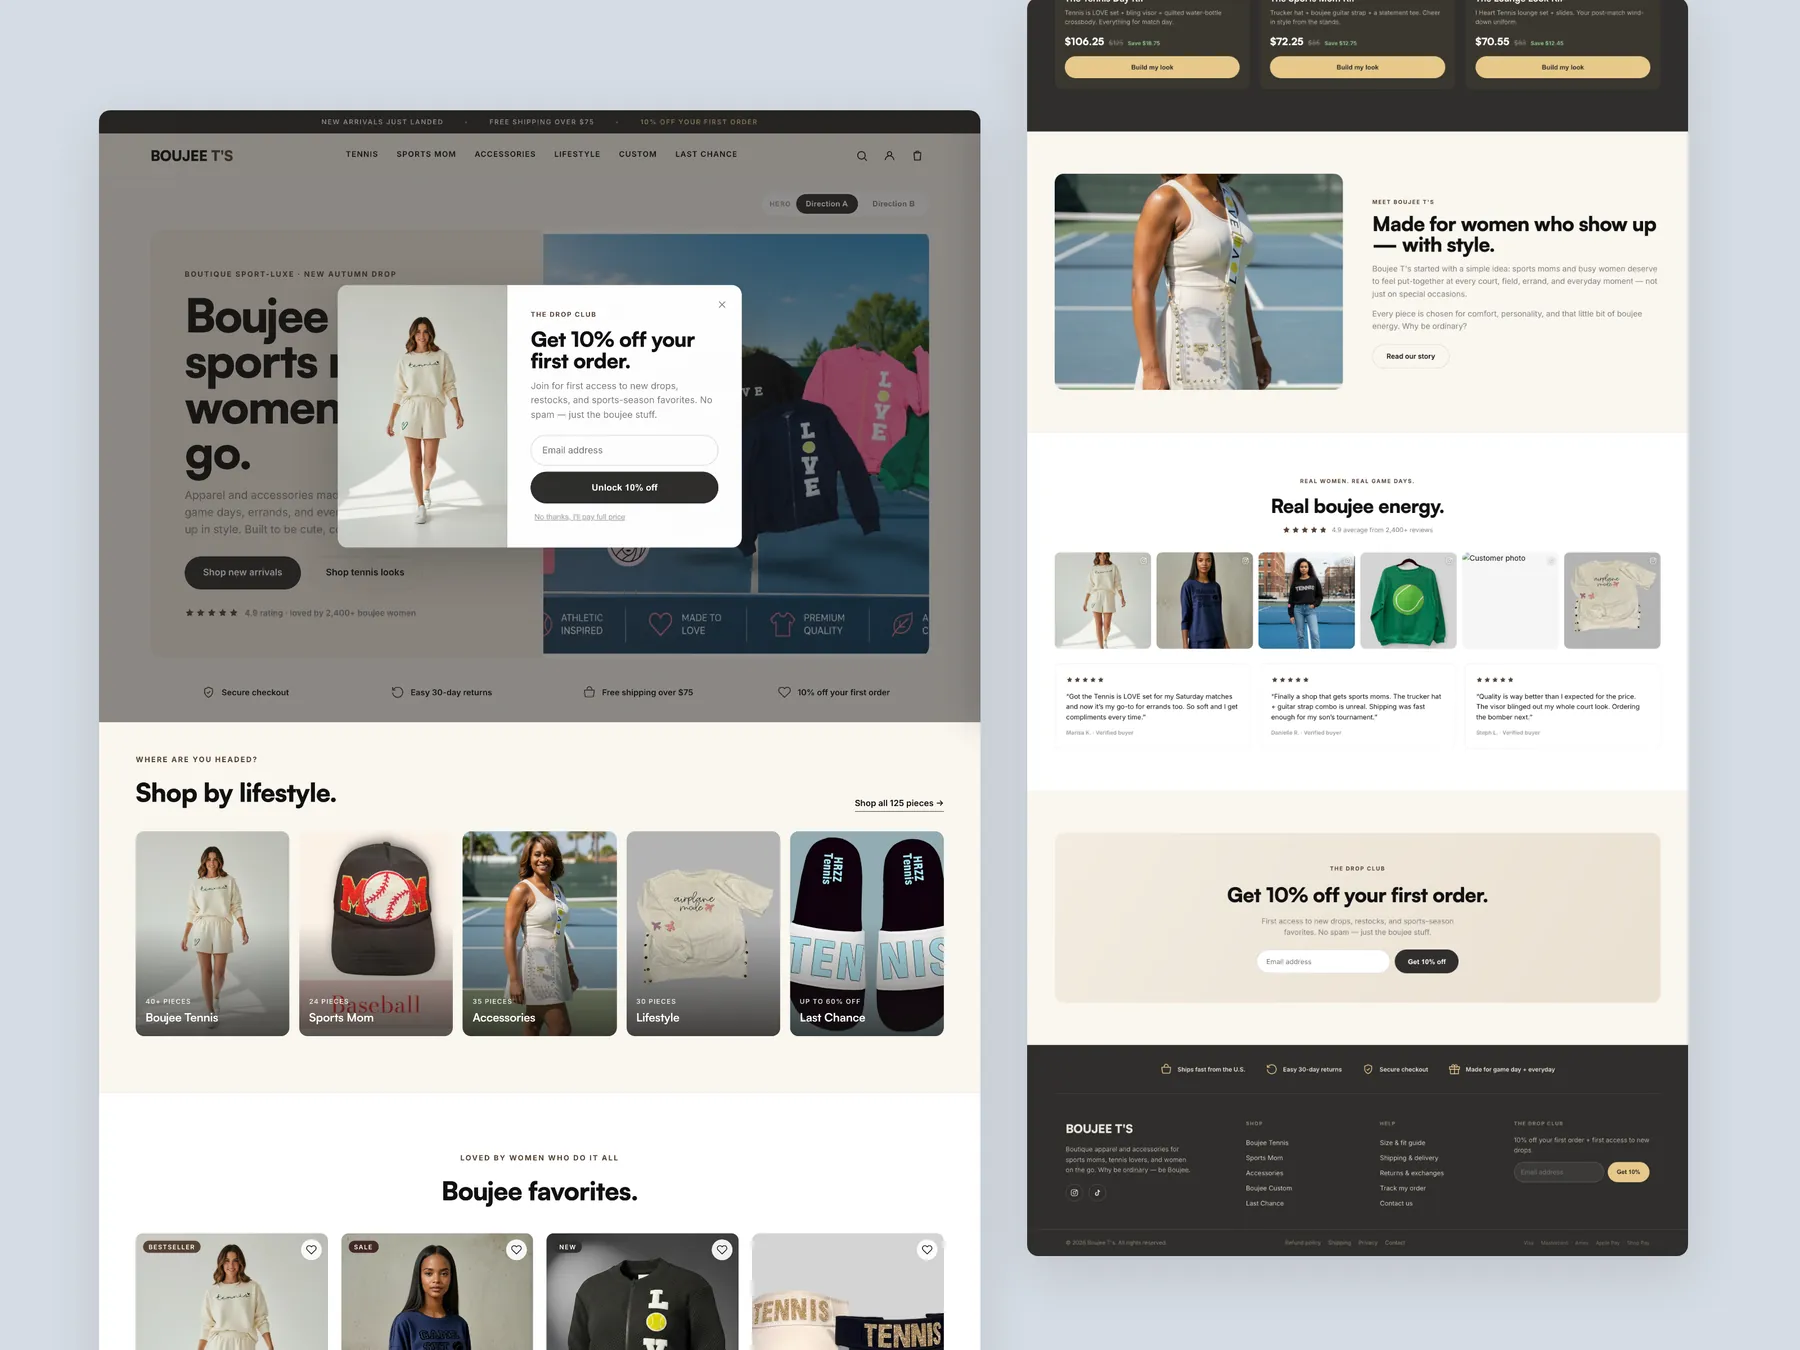1800x1350 pixels.
Task: Click Build my look for $106.25 kit
Action: 1152,67
